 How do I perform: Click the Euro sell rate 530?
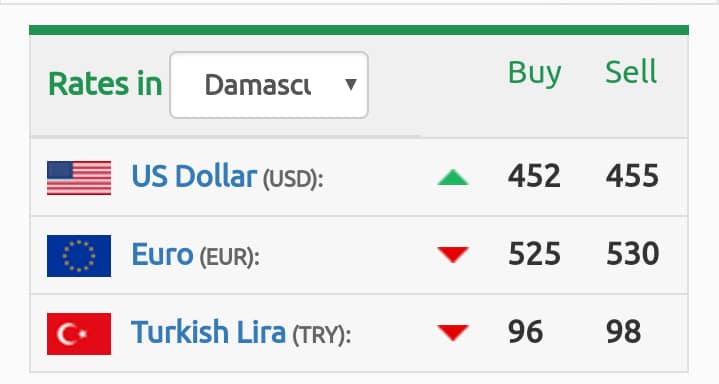click(x=633, y=254)
